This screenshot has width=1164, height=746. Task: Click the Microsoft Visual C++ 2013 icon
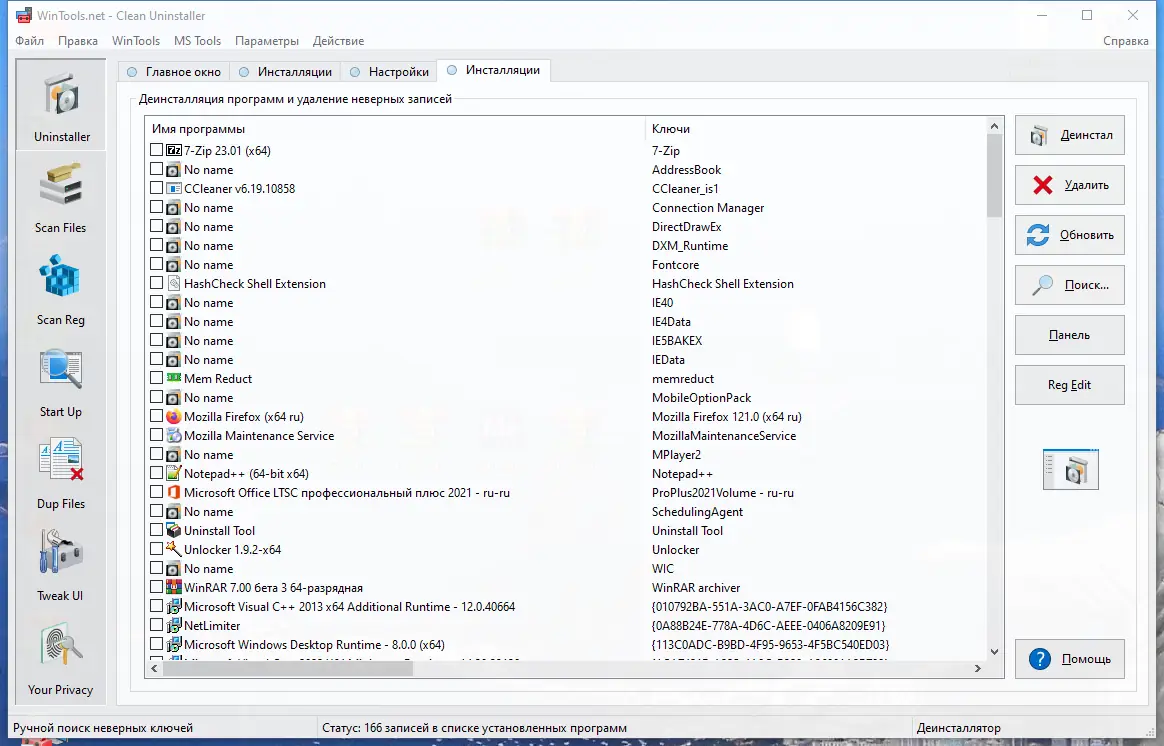(x=173, y=606)
